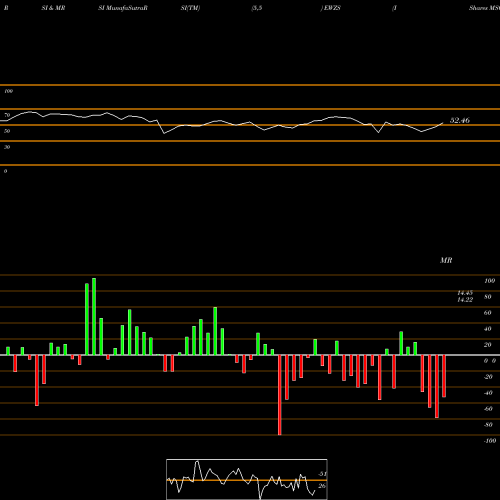Click the MR axis label 100

pos(489,281)
